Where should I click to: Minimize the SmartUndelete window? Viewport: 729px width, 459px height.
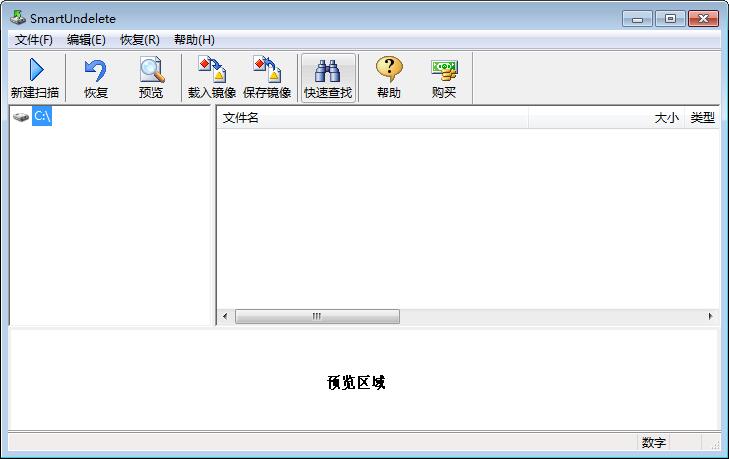pyautogui.click(x=637, y=19)
